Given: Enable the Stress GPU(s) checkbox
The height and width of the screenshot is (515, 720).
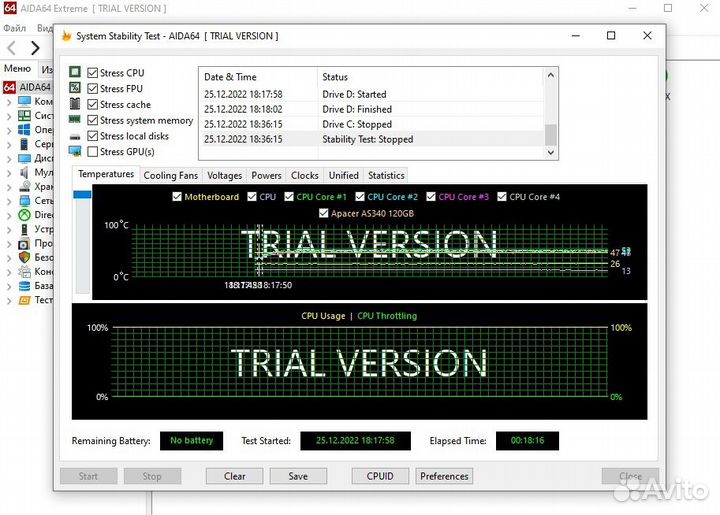Looking at the screenshot, I should click(93, 152).
